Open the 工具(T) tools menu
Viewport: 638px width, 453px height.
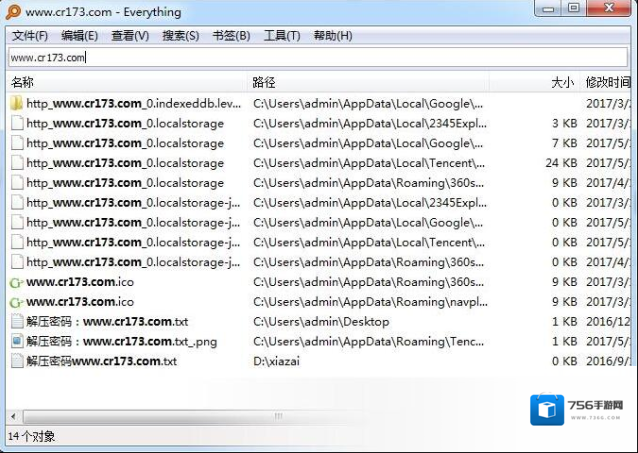pos(281,36)
